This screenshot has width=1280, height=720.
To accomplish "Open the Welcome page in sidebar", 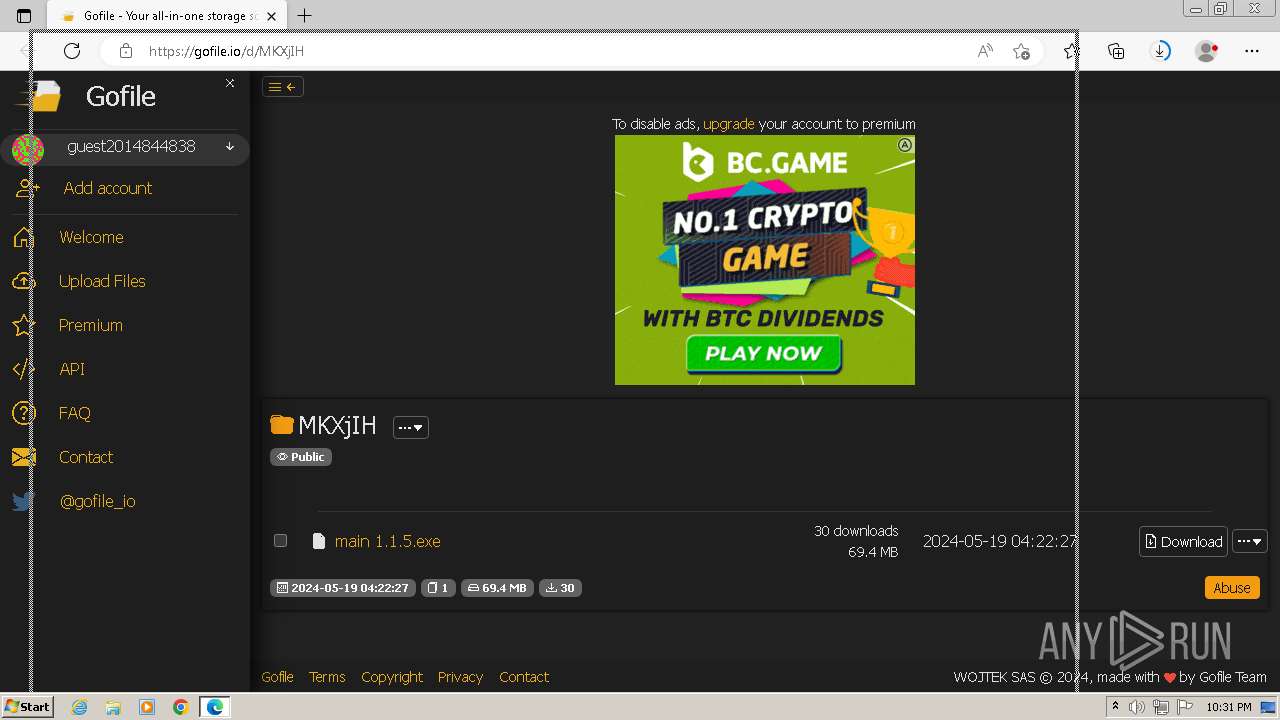I will 91,237.
